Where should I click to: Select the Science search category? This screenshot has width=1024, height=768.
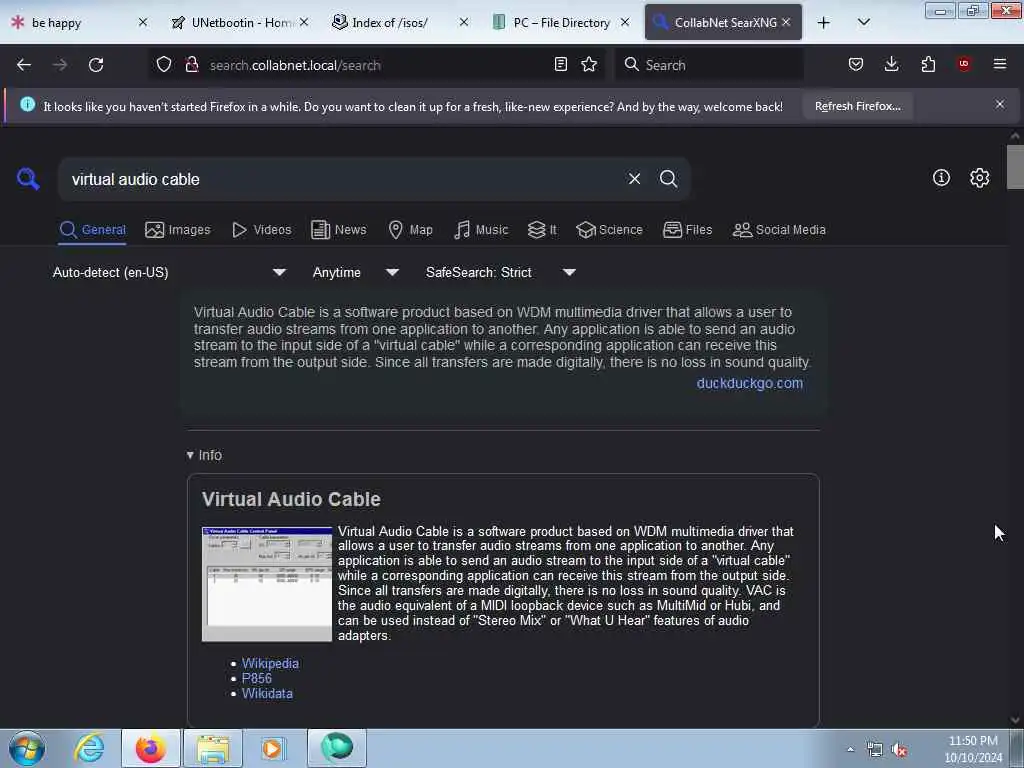point(609,230)
